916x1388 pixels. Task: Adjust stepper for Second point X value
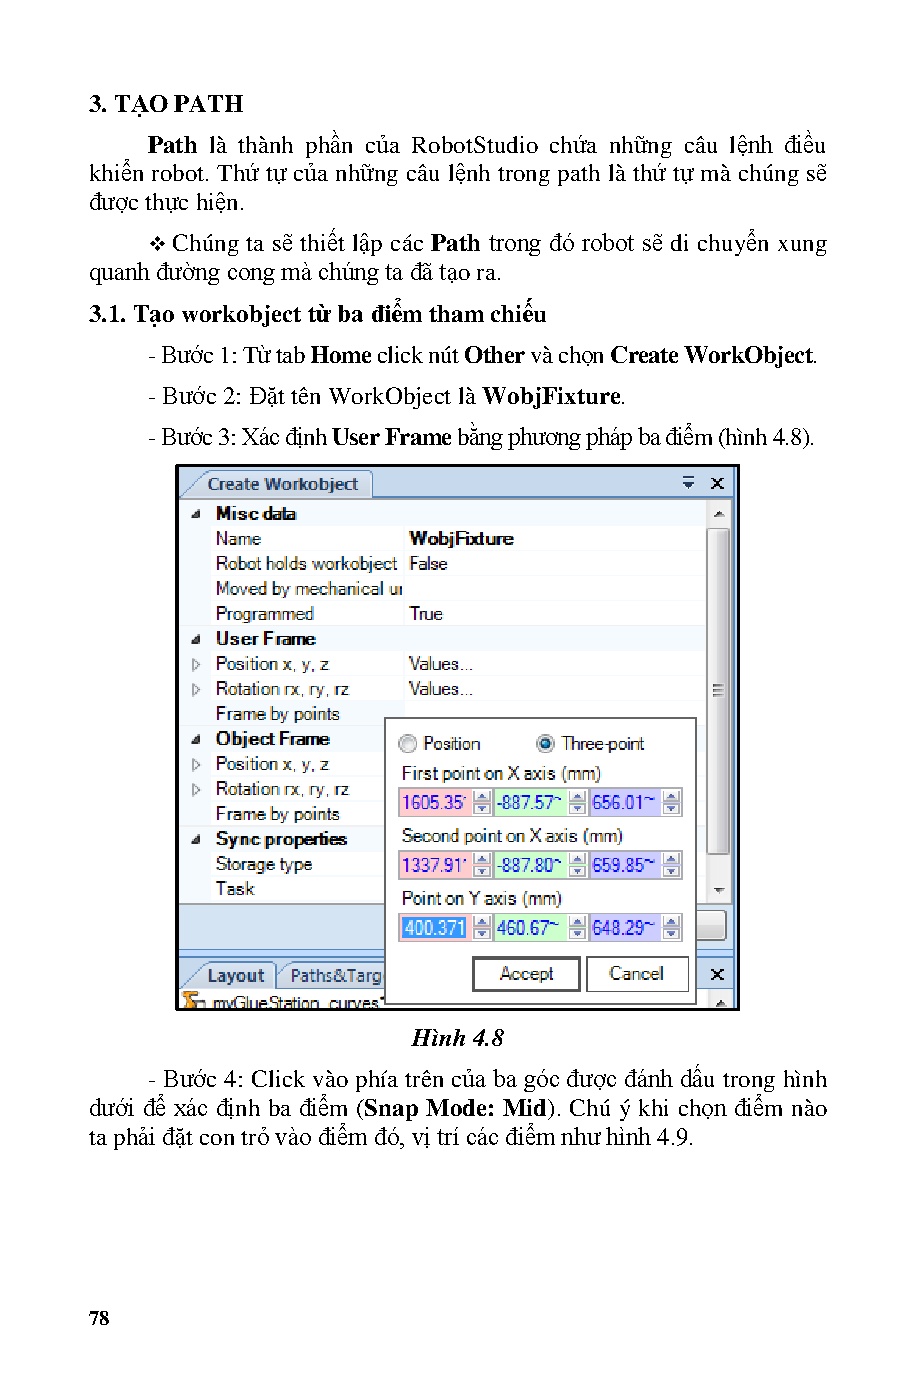click(x=482, y=865)
